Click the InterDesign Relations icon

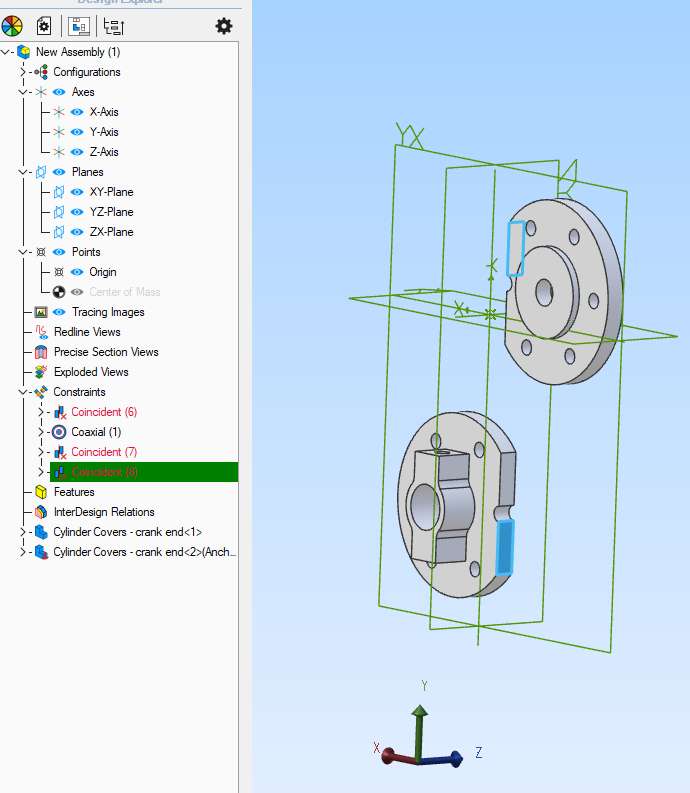tap(41, 512)
